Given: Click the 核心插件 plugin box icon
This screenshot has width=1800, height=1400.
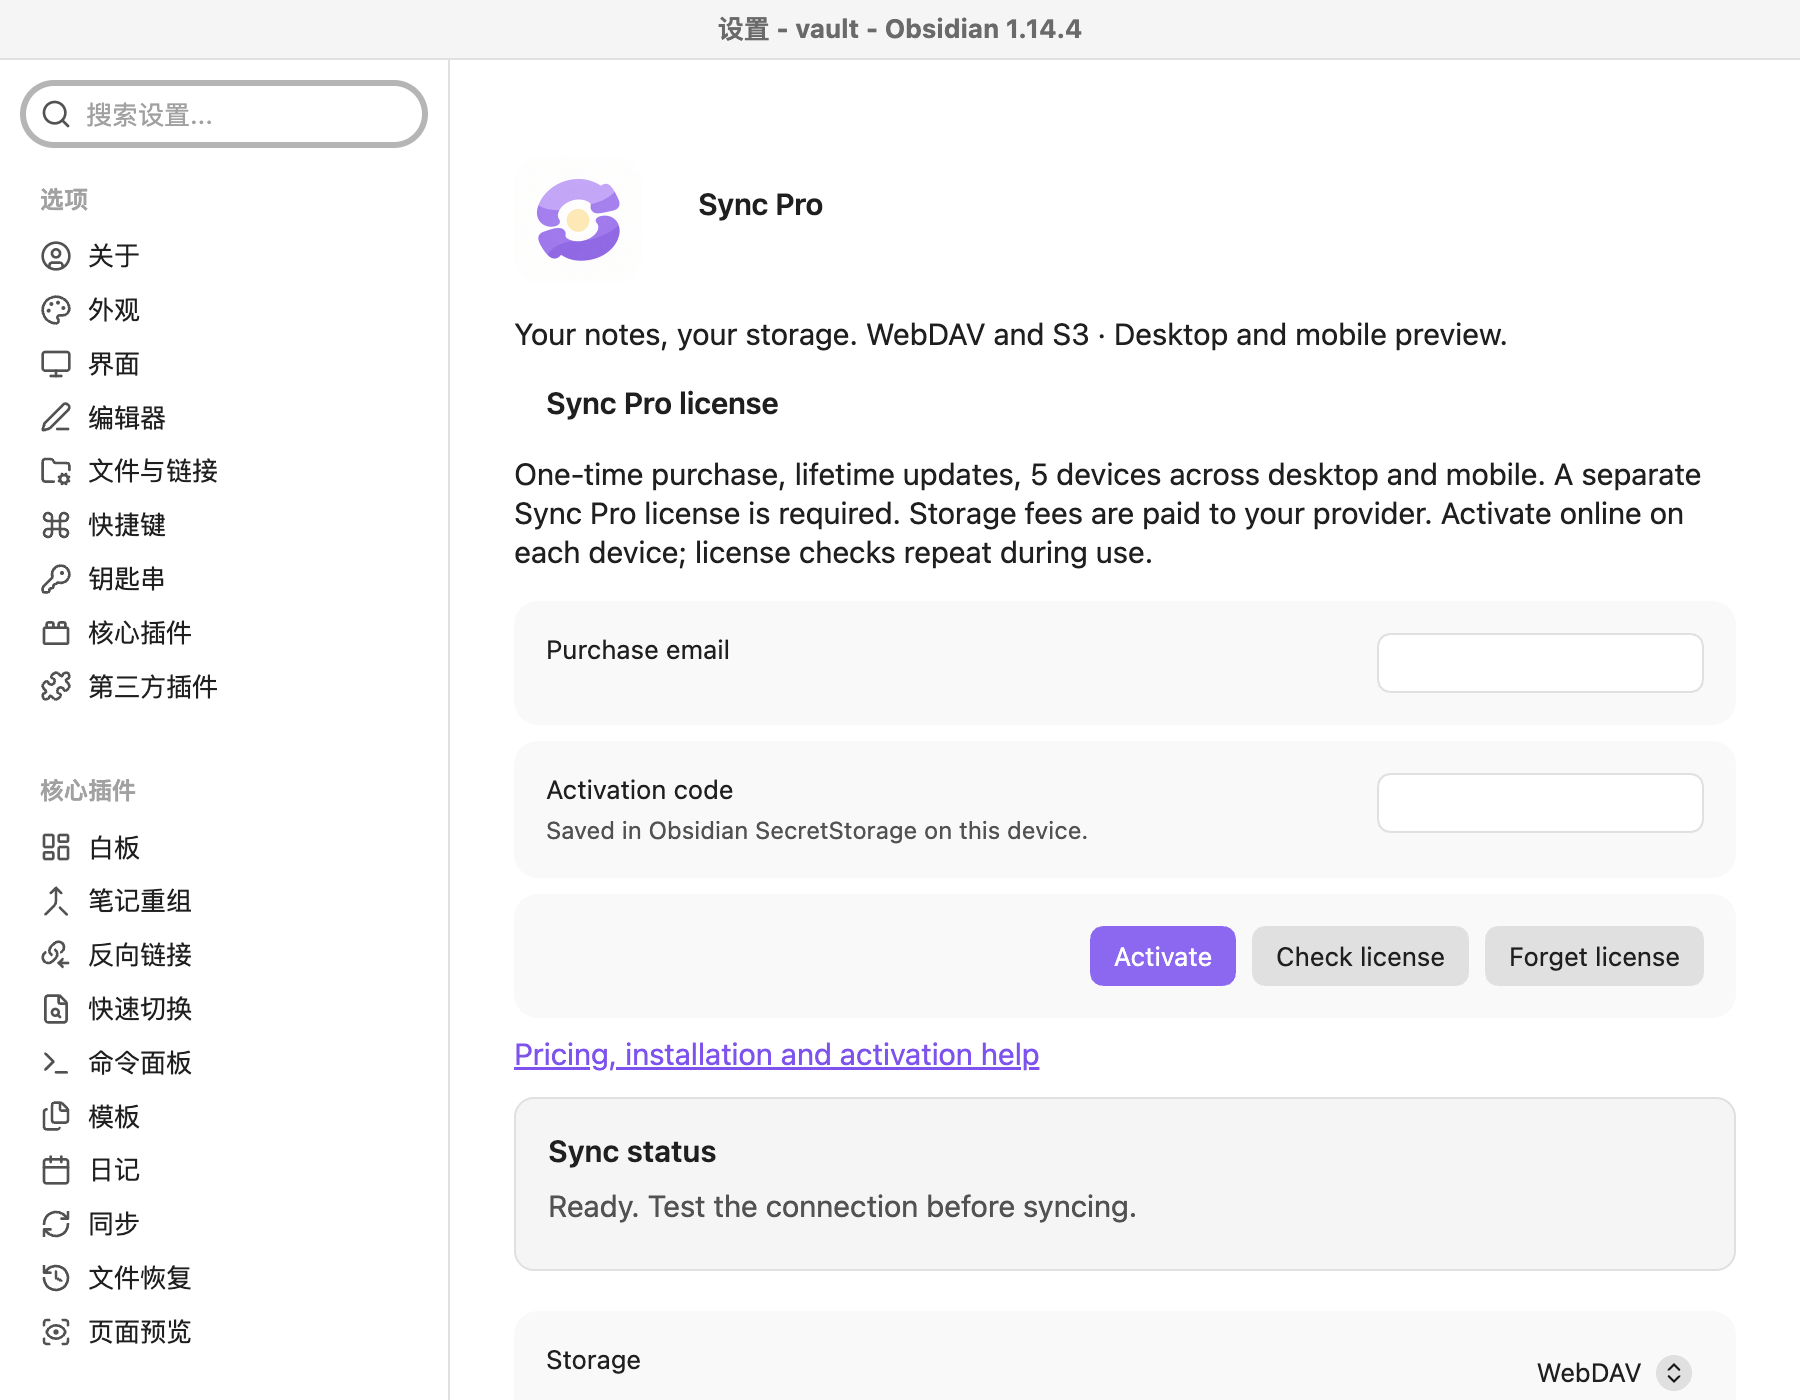Looking at the screenshot, I should click(x=56, y=633).
